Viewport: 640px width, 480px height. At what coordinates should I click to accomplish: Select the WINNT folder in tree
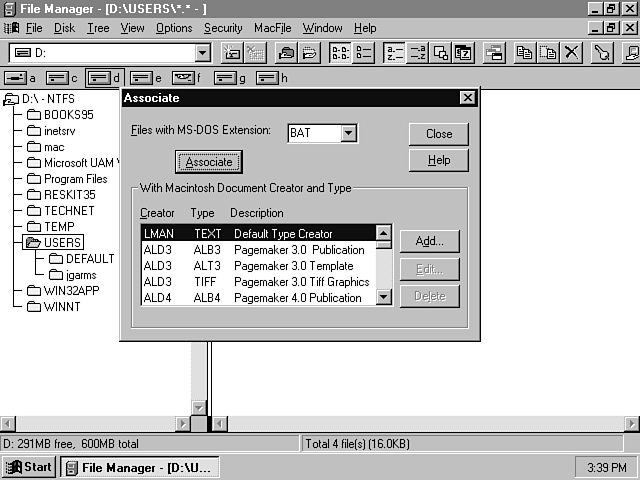pyautogui.click(x=62, y=307)
